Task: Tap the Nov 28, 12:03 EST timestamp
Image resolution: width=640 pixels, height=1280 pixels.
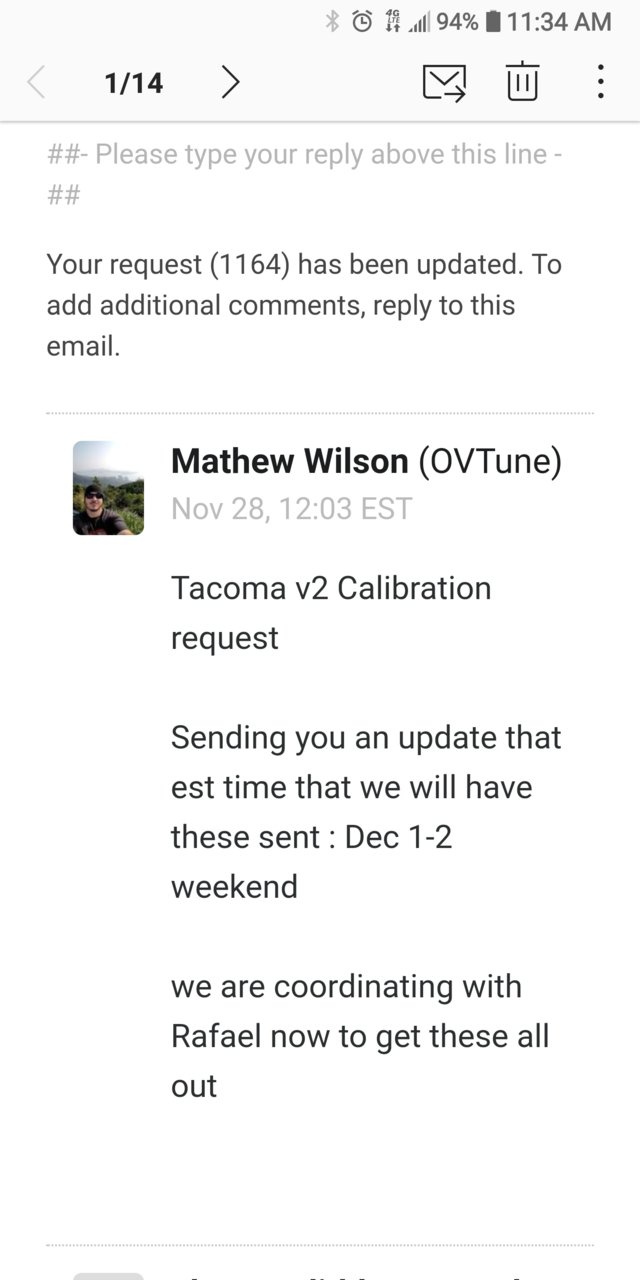Action: [x=291, y=508]
